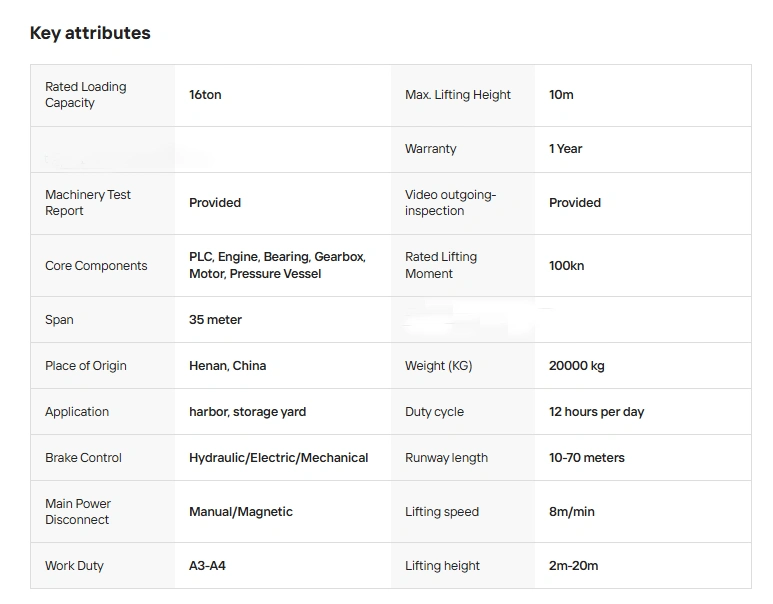Click the harbor, storage yard application value

247,412
